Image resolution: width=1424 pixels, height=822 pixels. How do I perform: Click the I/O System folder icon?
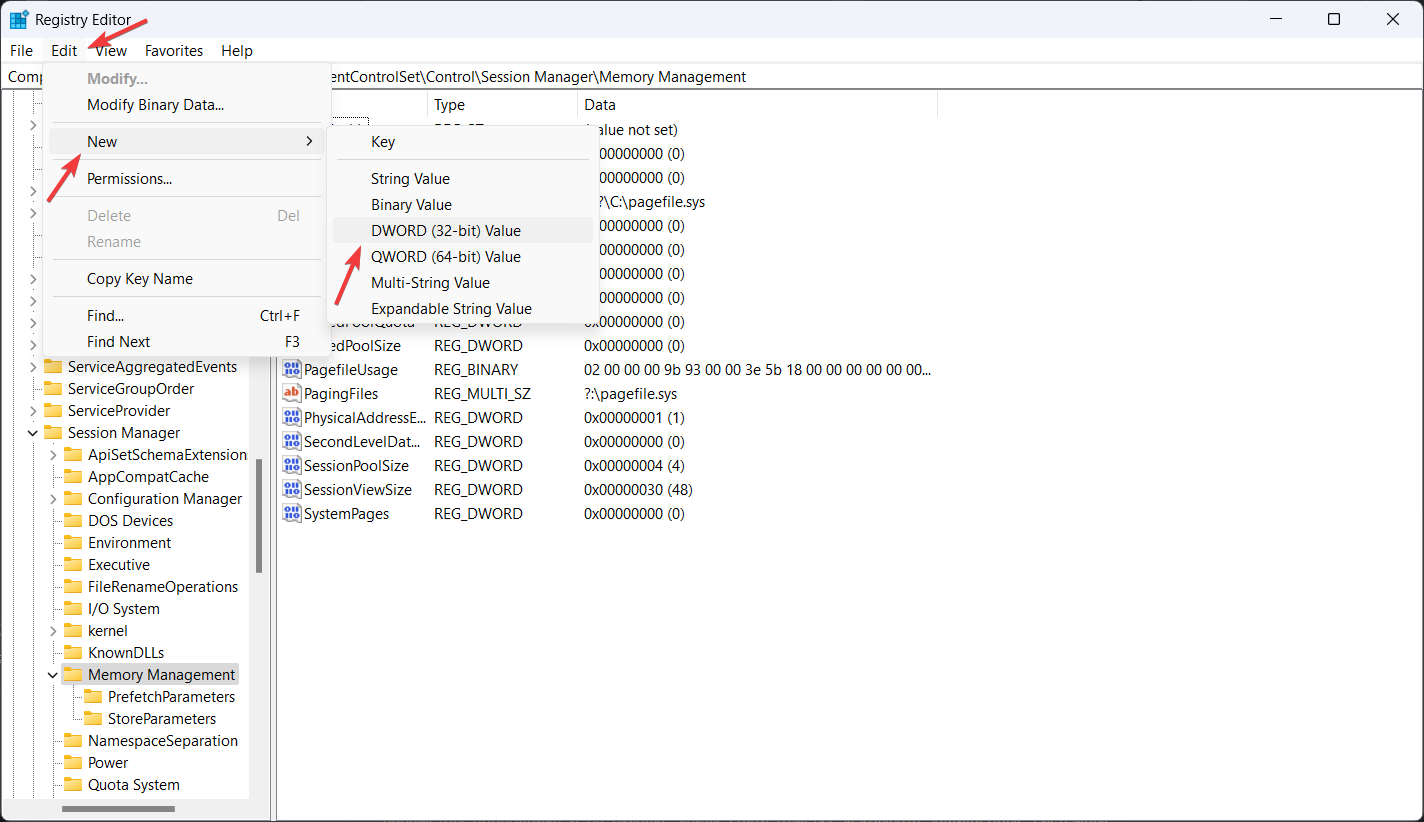point(72,609)
